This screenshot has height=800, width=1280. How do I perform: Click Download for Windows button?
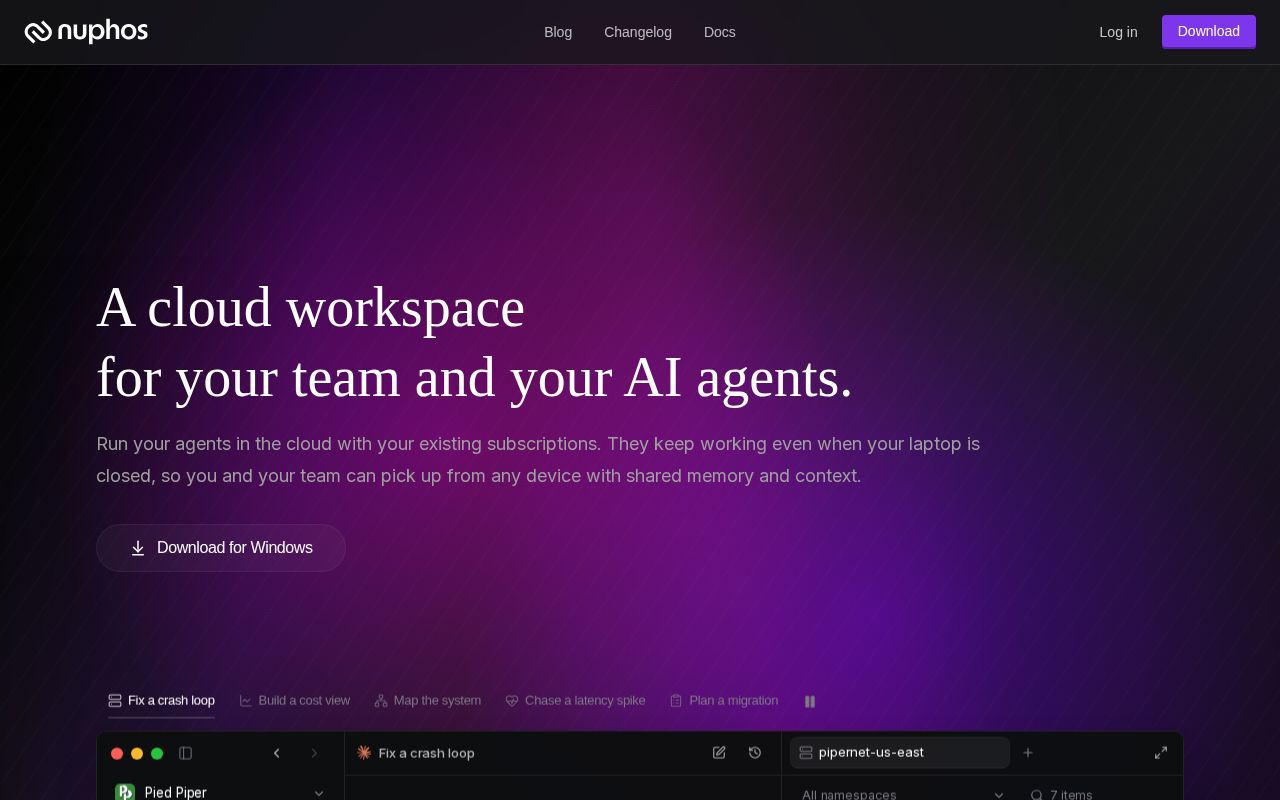click(x=221, y=548)
